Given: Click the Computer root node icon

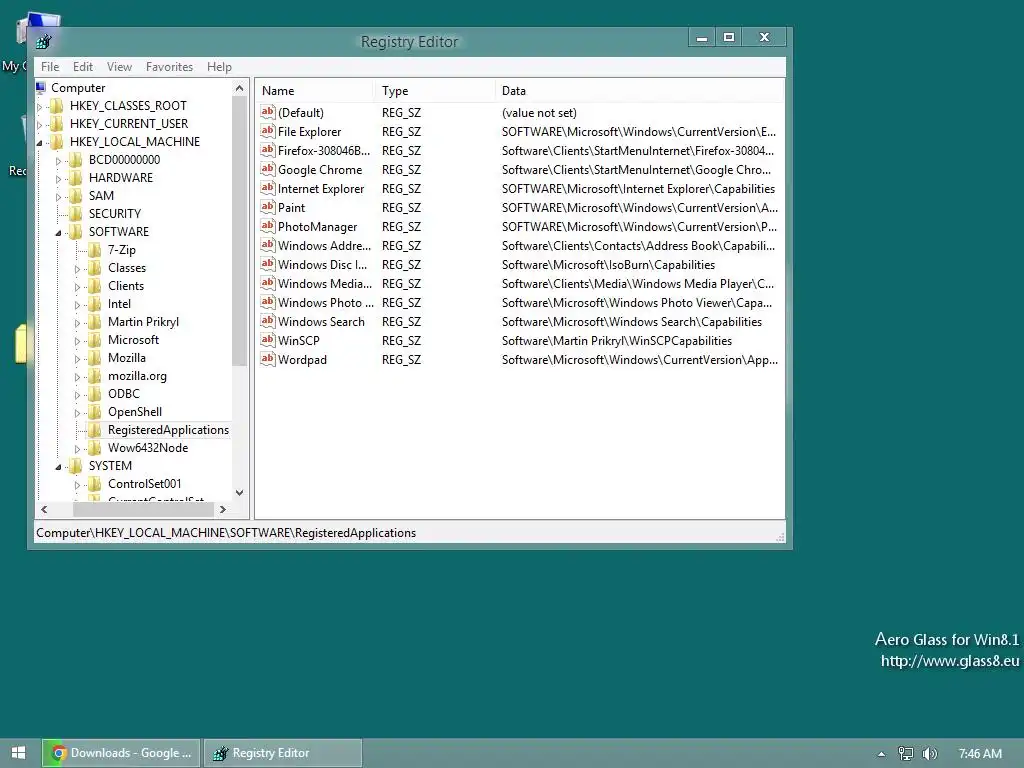Looking at the screenshot, I should [x=41, y=88].
